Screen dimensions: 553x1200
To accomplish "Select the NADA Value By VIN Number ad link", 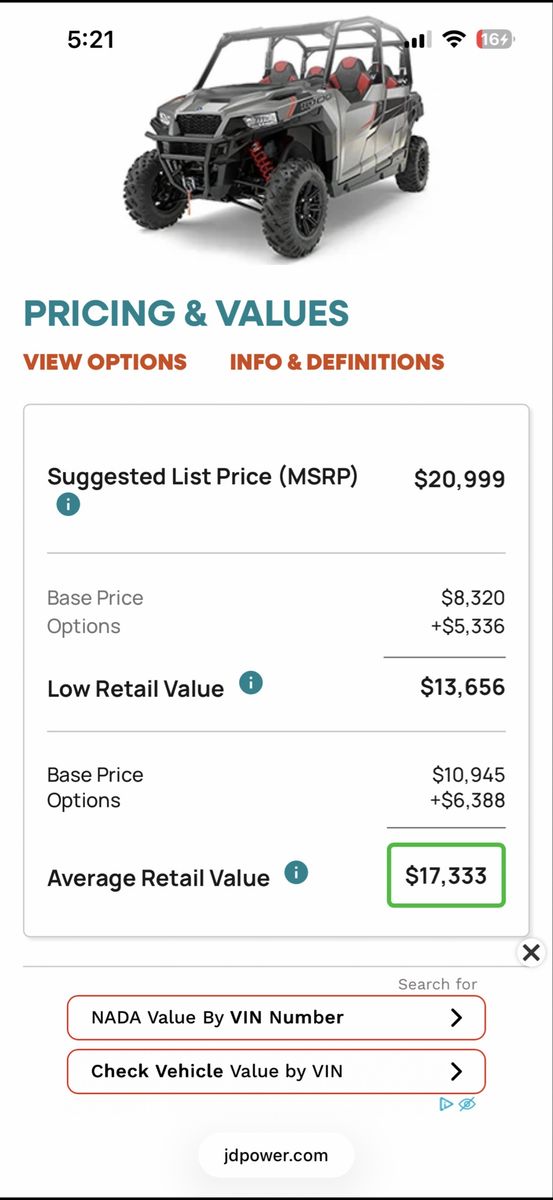I will (276, 1018).
